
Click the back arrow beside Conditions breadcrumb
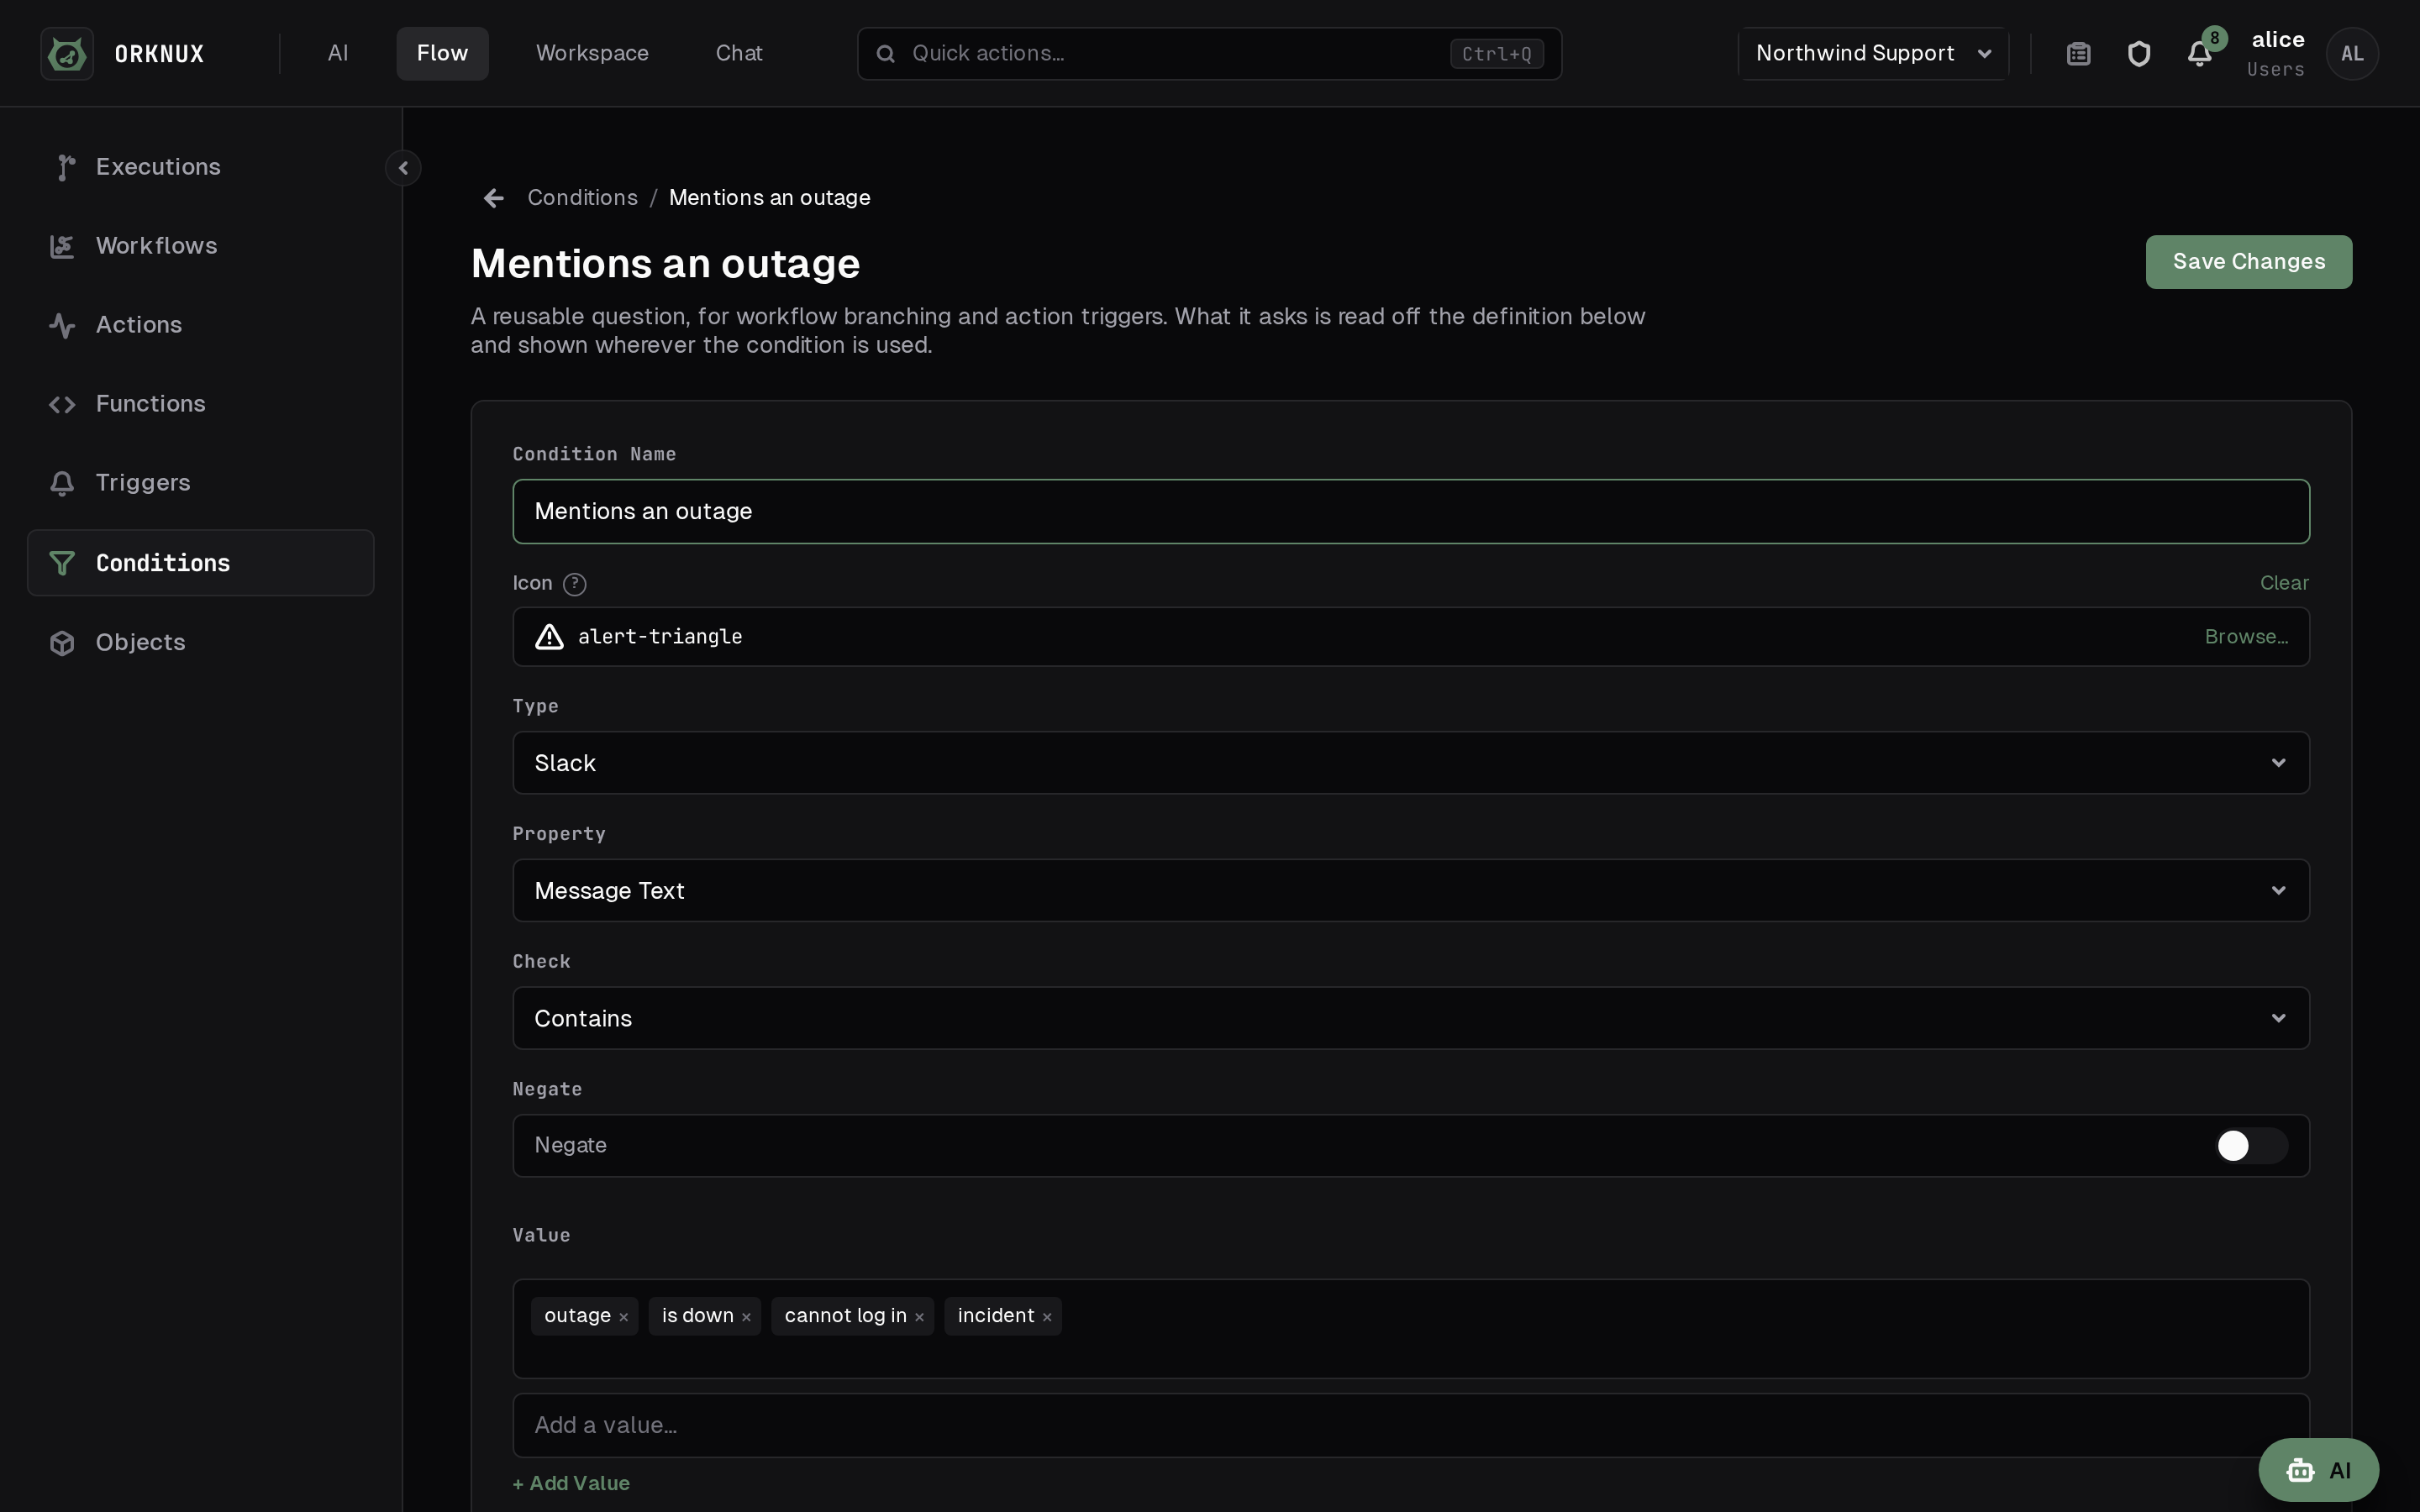493,198
